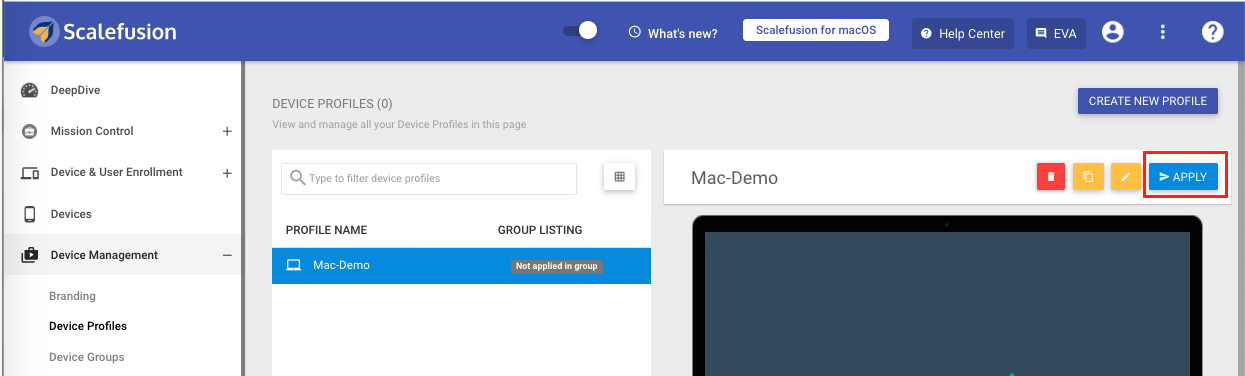Click the Device & User Enrollment icon
The image size is (1245, 376).
coord(30,173)
